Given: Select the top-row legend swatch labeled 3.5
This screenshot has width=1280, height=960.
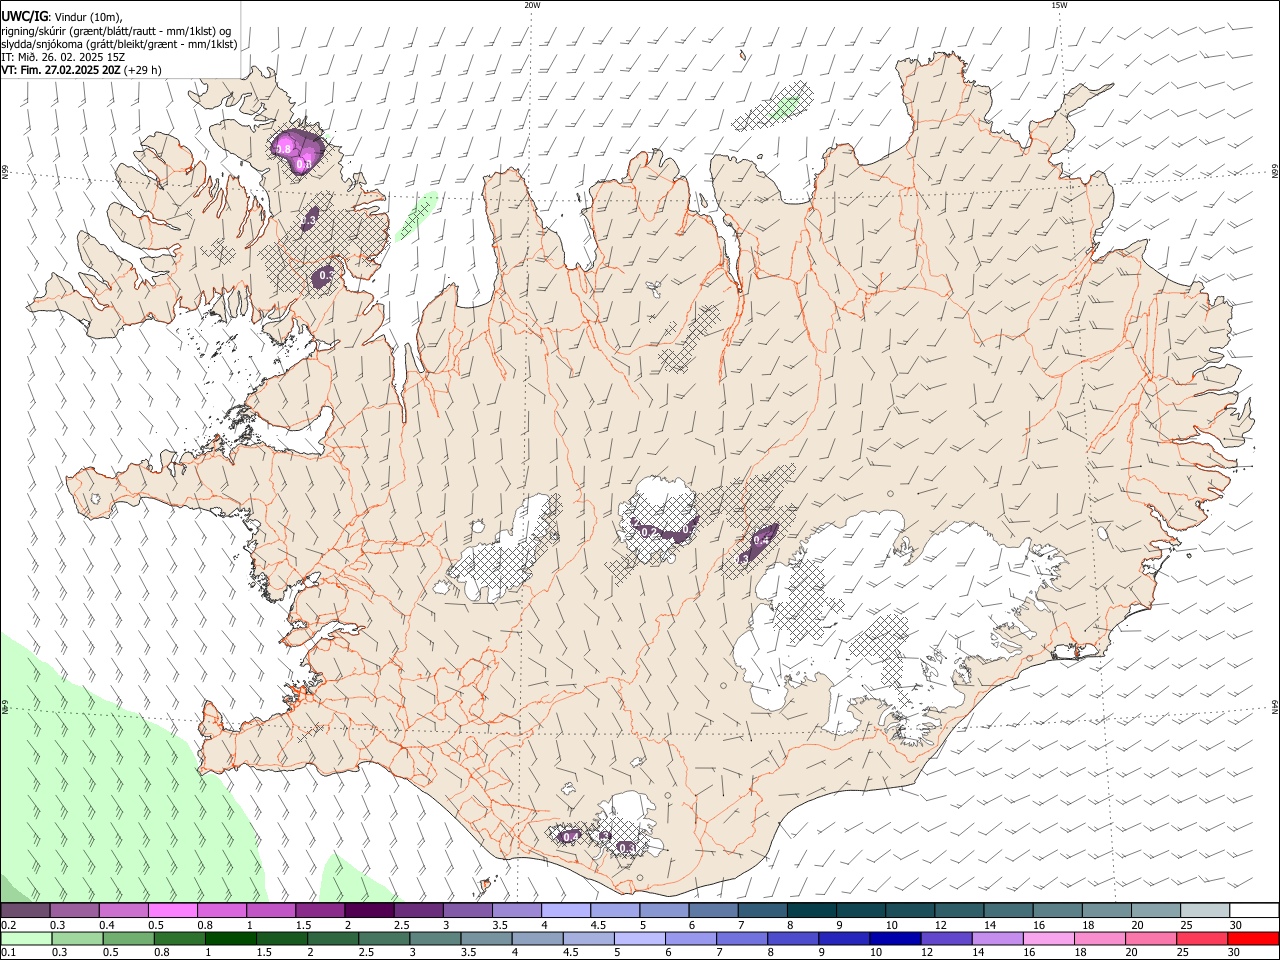Looking at the screenshot, I should pyautogui.click(x=516, y=911).
